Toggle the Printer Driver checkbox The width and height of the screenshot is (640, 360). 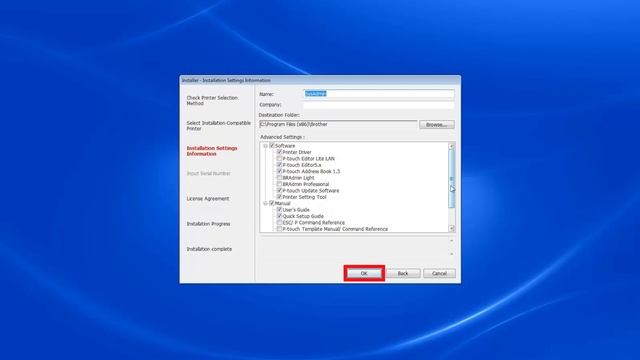280,152
